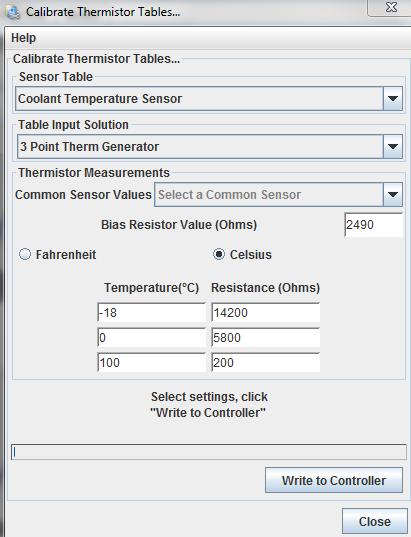
Task: Click the 200 resistance field
Action: 266,362
